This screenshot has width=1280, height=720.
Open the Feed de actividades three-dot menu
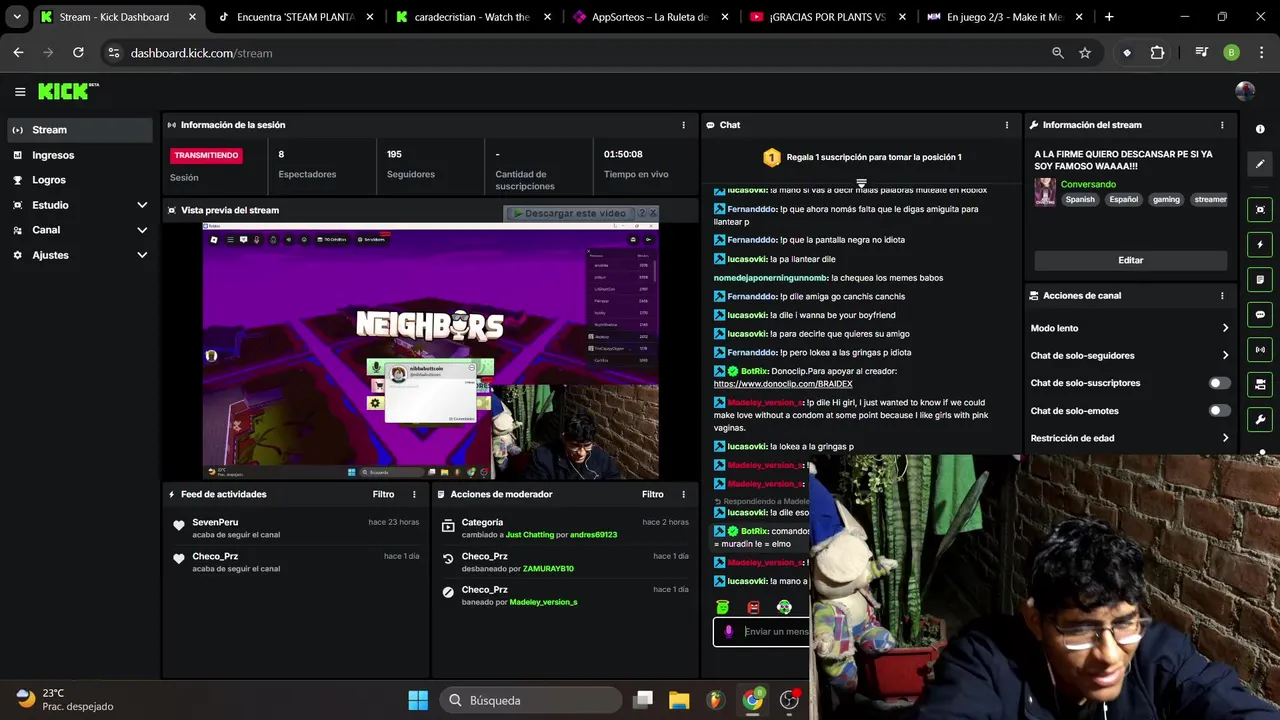(414, 494)
